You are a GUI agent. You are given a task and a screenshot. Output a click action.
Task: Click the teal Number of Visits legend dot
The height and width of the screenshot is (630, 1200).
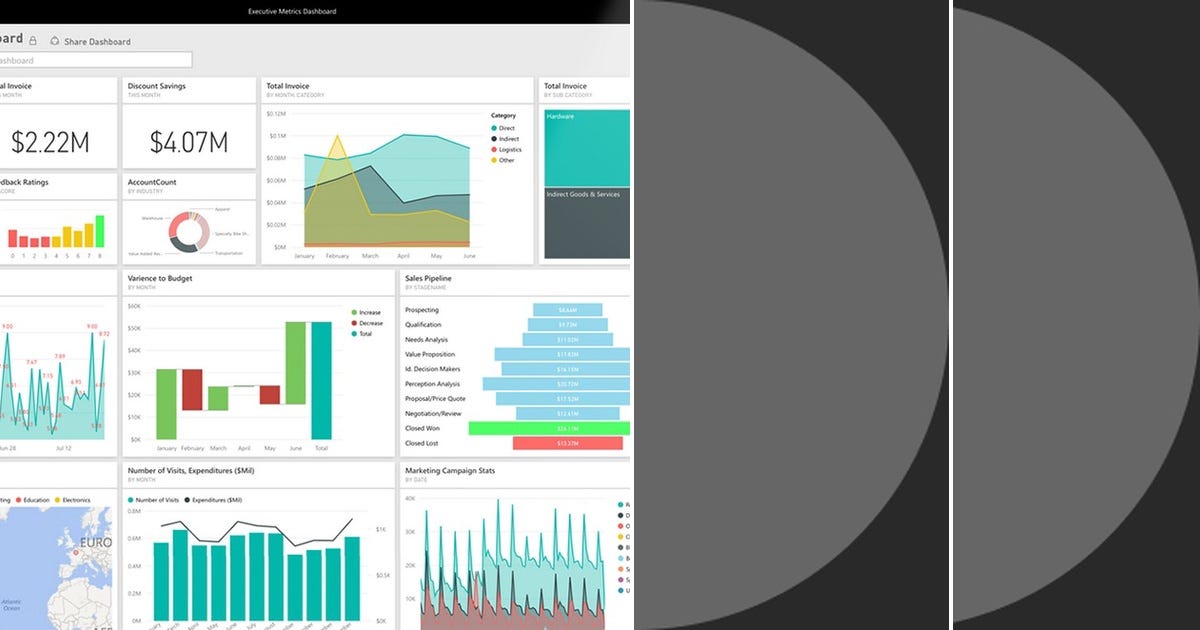point(130,500)
